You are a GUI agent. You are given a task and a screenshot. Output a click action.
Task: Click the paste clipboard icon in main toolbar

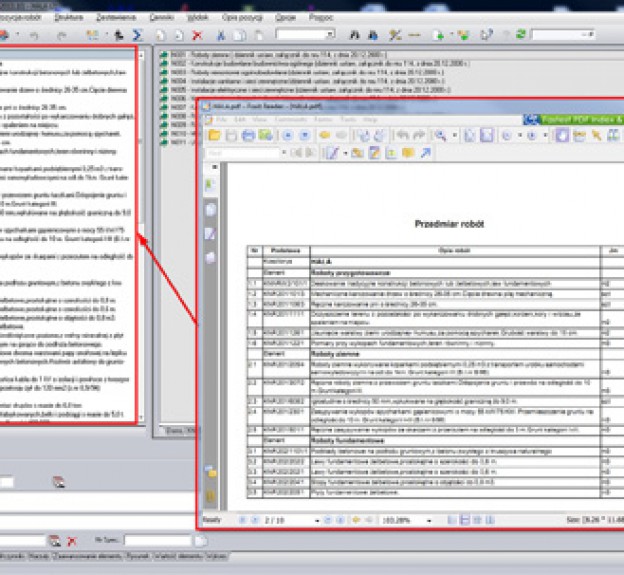259,35
